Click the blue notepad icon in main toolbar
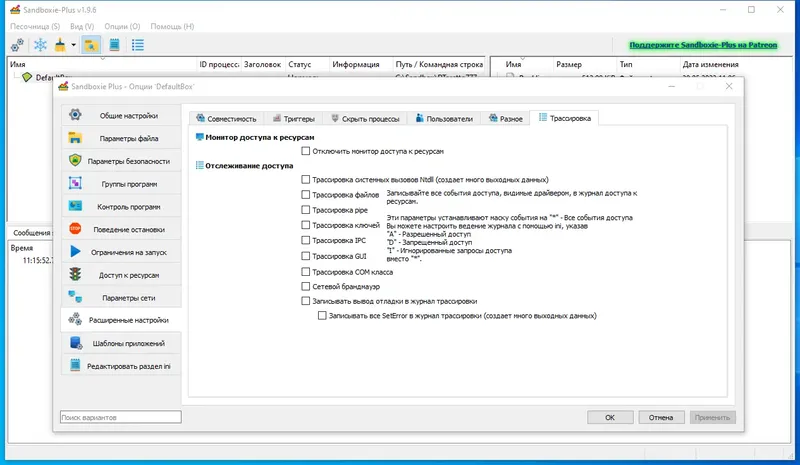This screenshot has height=465, width=800. point(114,45)
